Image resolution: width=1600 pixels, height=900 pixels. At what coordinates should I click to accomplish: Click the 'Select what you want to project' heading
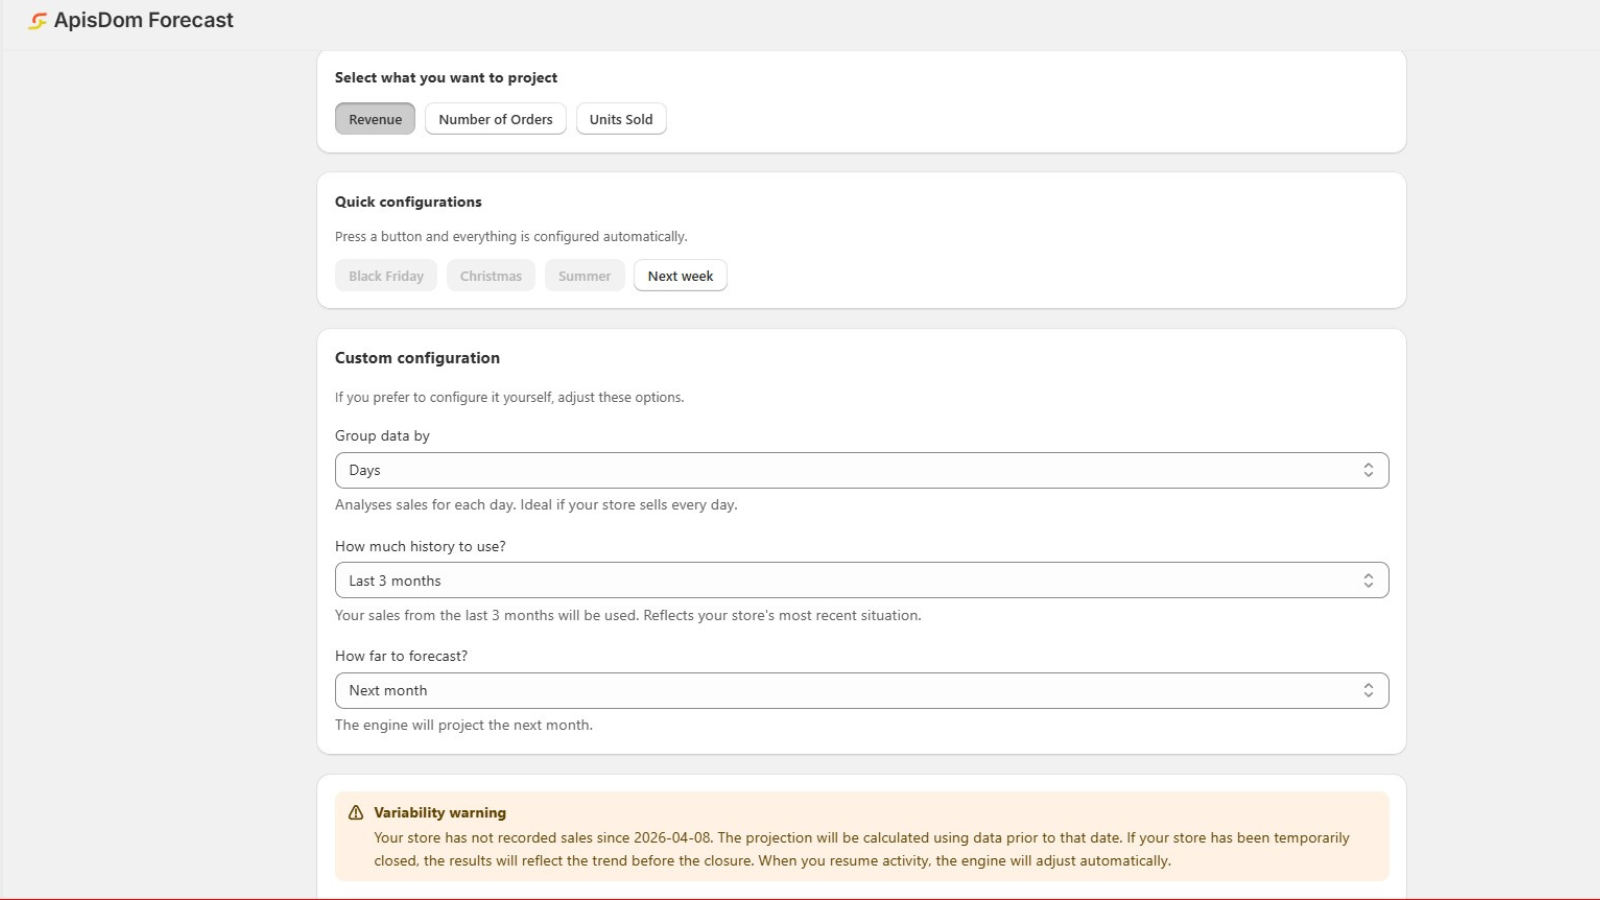pyautogui.click(x=446, y=78)
